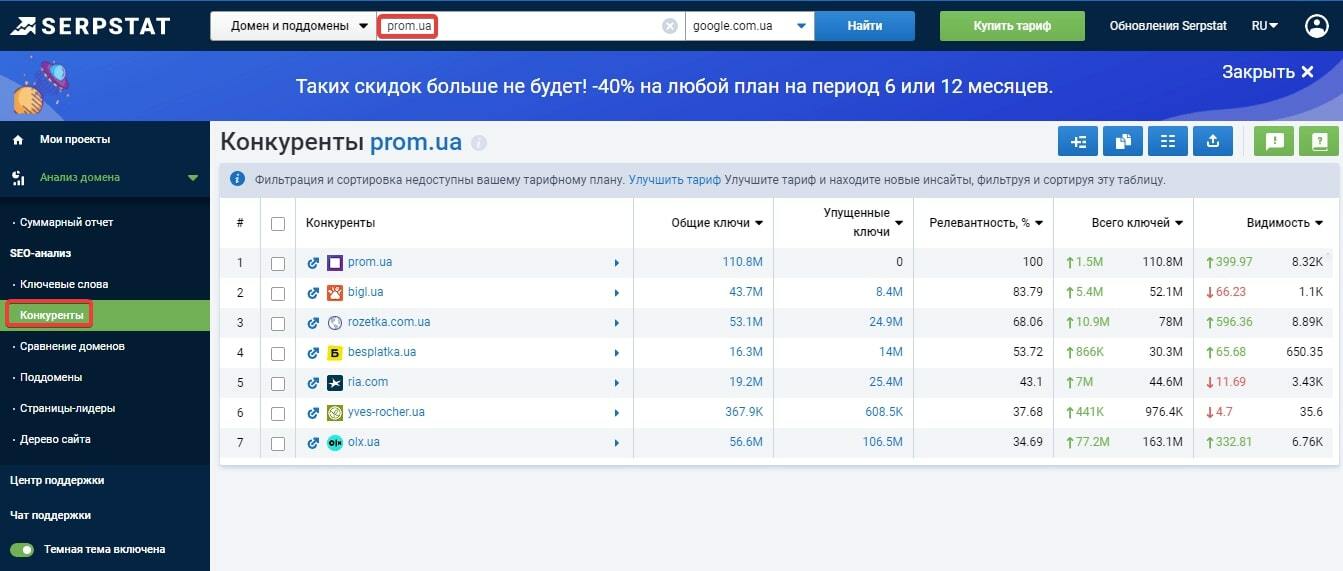This screenshot has width=1343, height=571.
Task: Open the google.com.ua search engine dropdown
Action: point(750,26)
